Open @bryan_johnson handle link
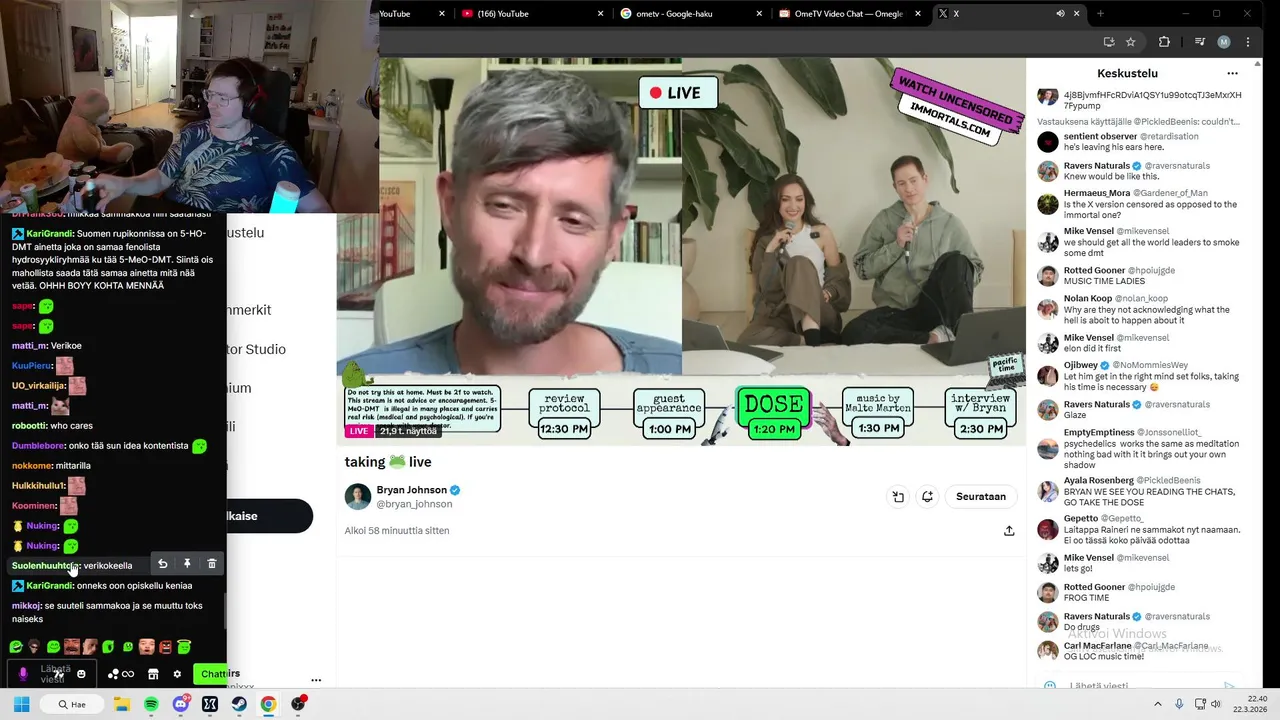1280x720 pixels. click(414, 504)
